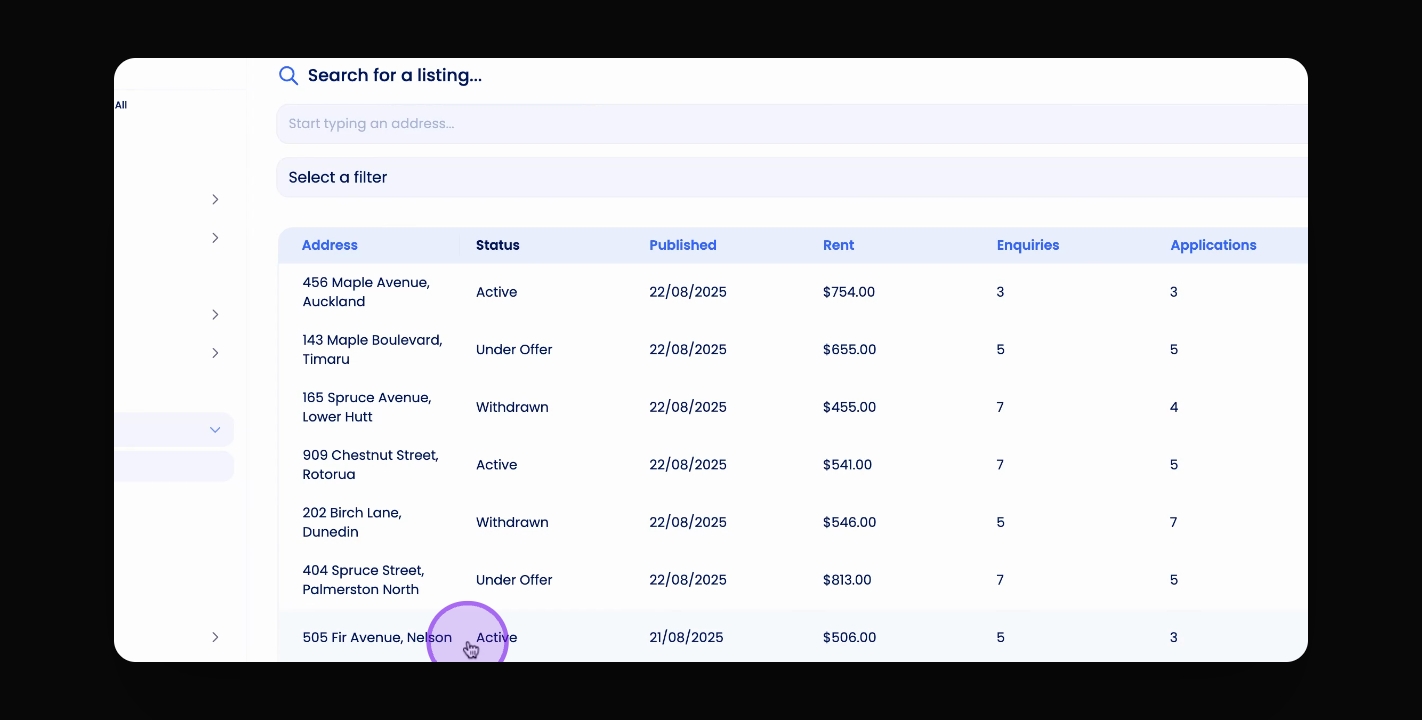Sort by the Rent column header

pyautogui.click(x=838, y=245)
